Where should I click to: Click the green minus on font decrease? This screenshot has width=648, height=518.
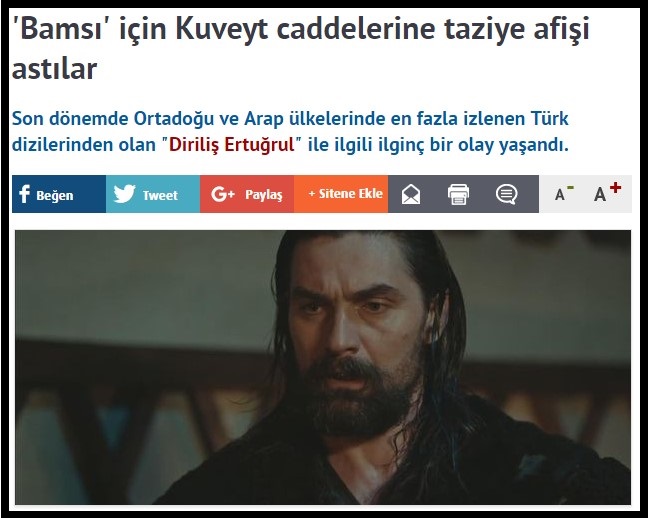pyautogui.click(x=570, y=188)
